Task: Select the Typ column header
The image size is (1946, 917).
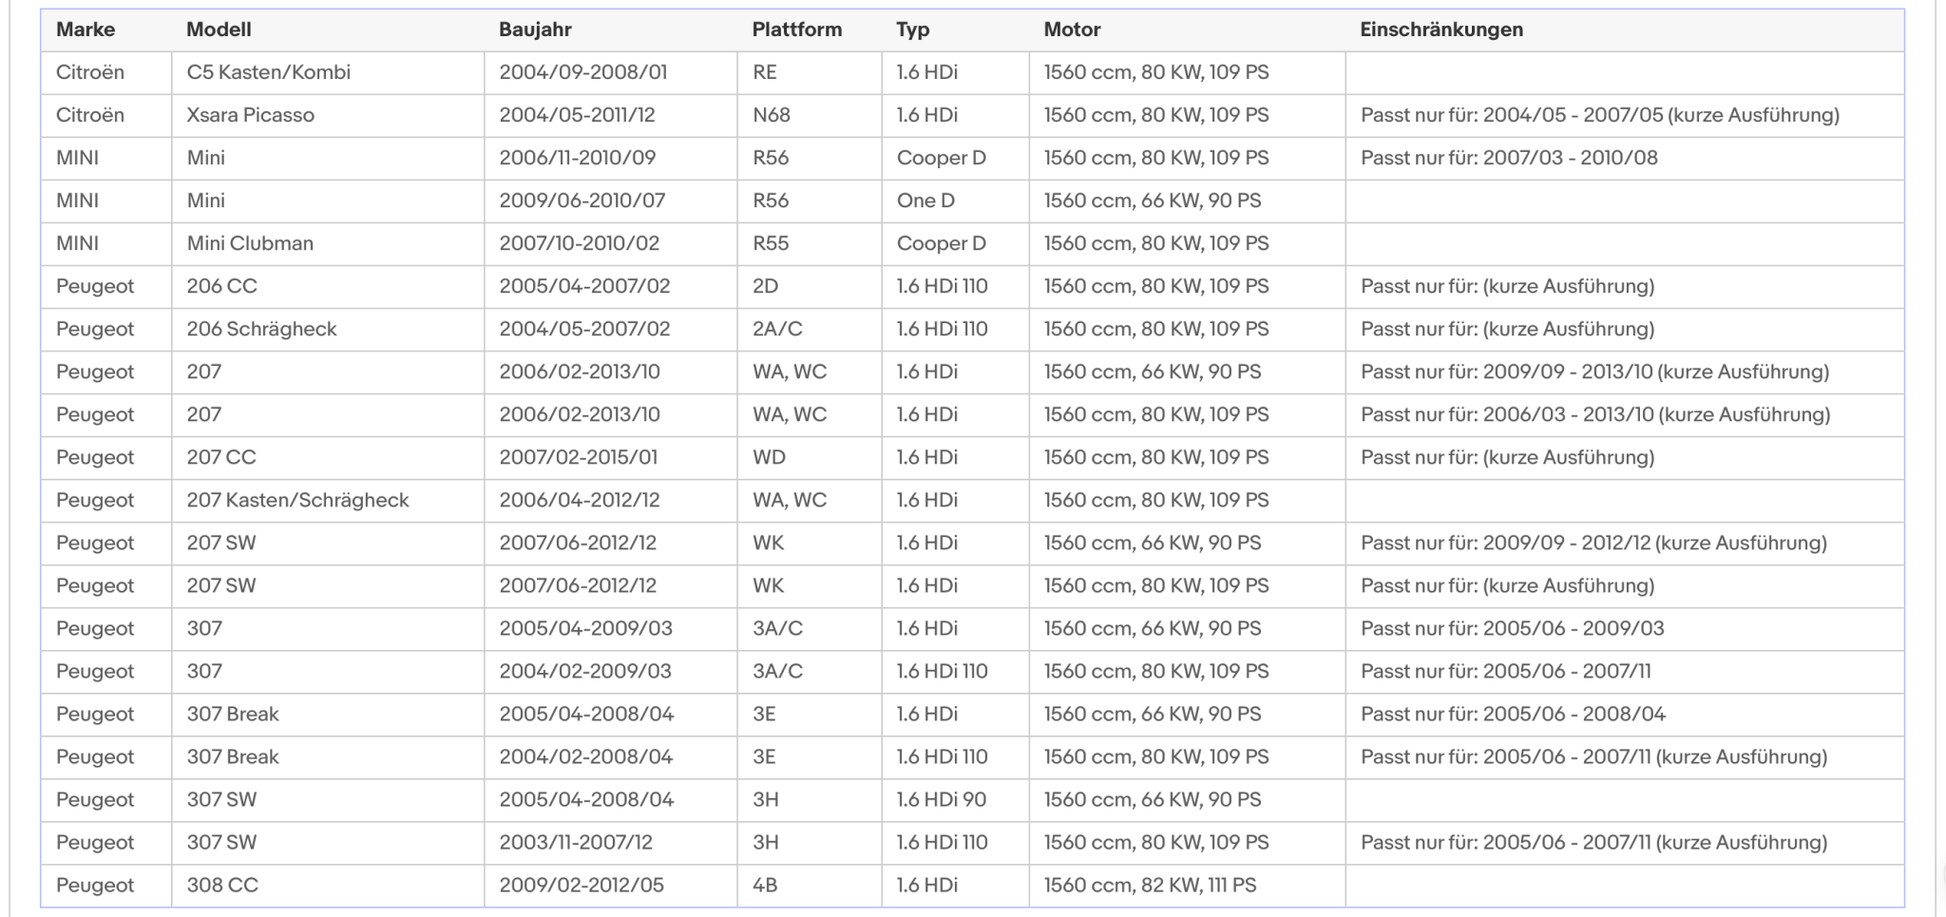Action: 912,30
